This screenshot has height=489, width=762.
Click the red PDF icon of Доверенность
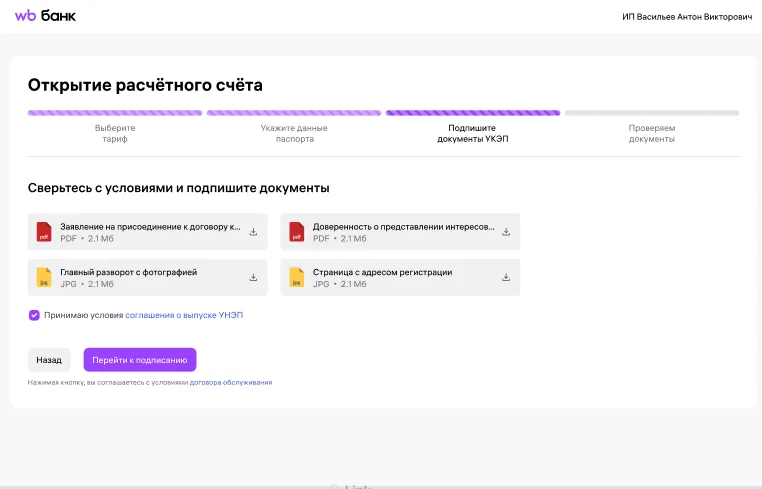296,232
